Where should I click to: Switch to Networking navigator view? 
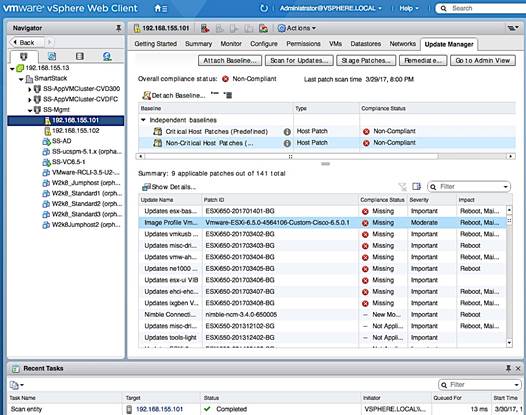coord(107,56)
